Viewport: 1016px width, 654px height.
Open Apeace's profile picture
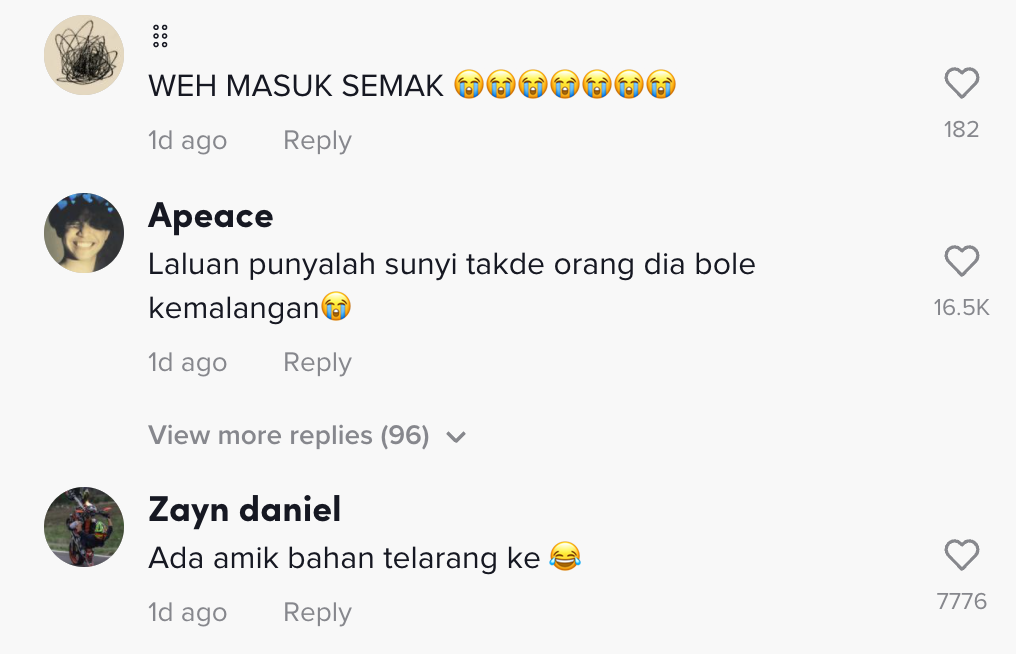pyautogui.click(x=84, y=233)
